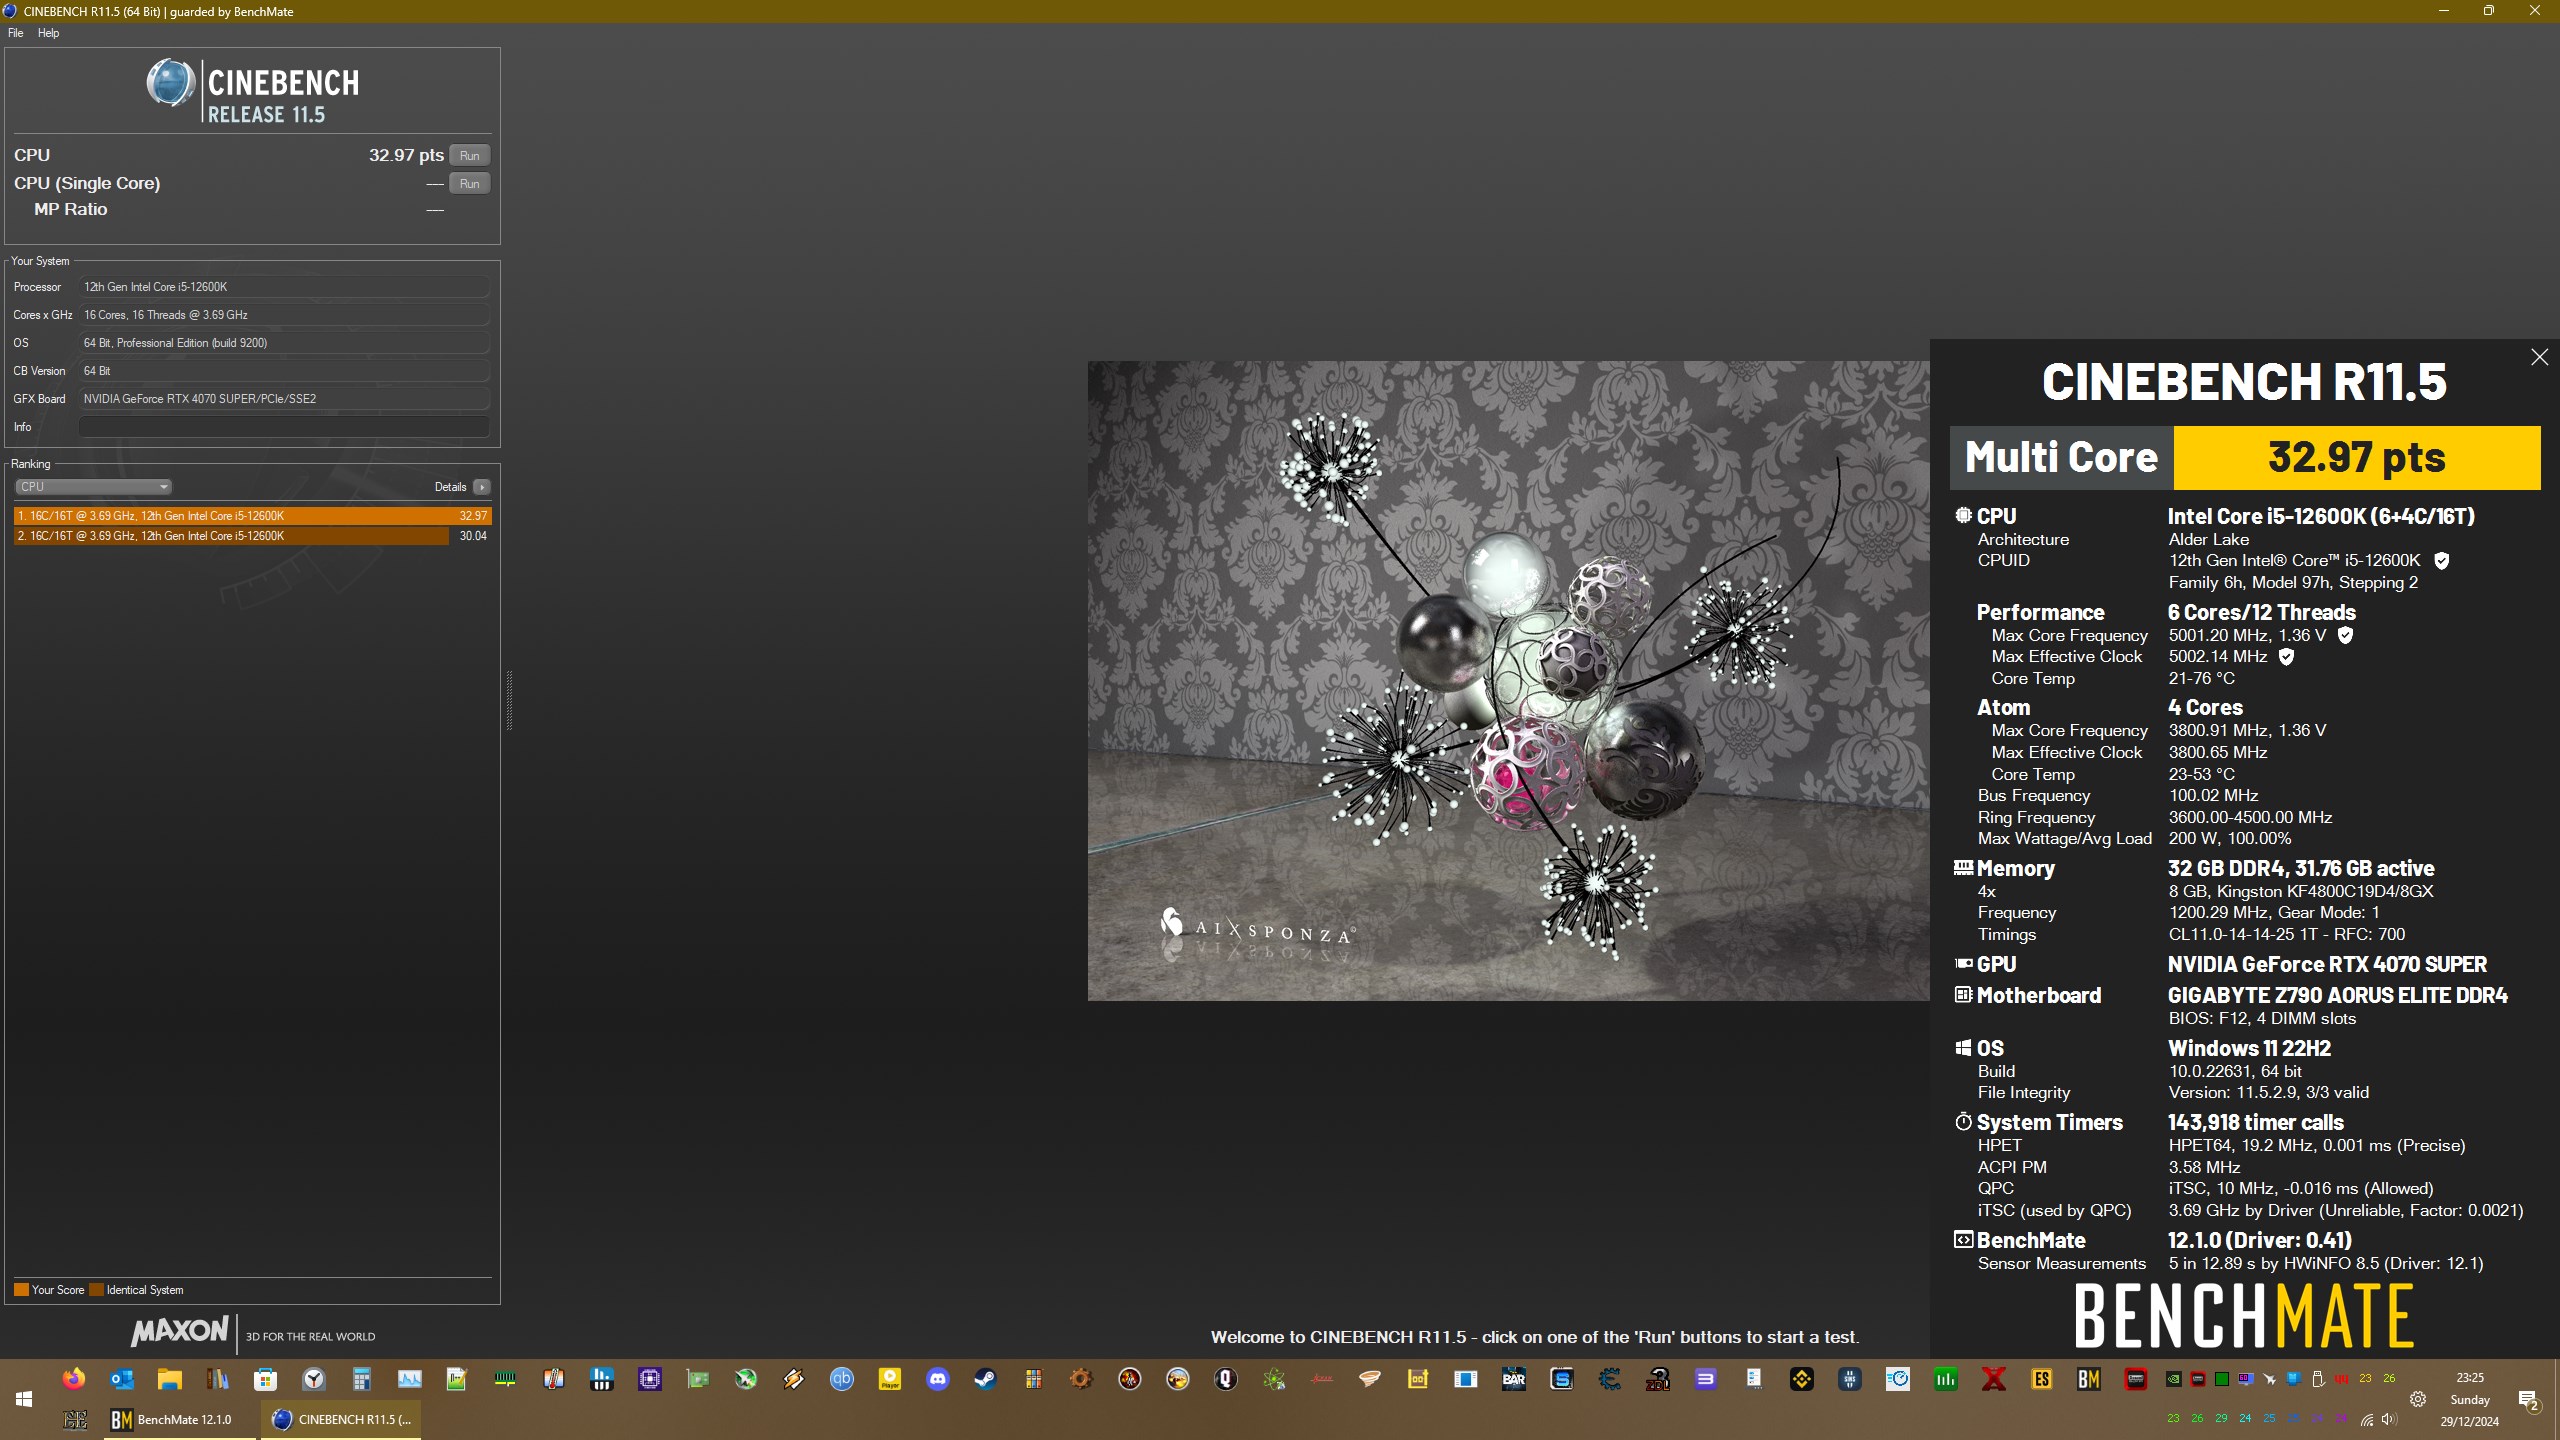The width and height of the screenshot is (2560, 1440).
Task: Open the clock app taskbar icon
Action: coord(314,1380)
